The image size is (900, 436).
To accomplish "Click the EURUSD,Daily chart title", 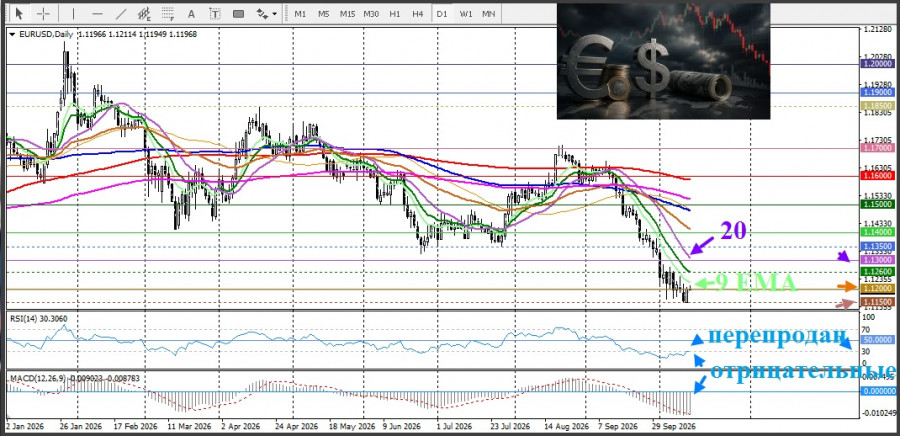I will click(x=46, y=34).
